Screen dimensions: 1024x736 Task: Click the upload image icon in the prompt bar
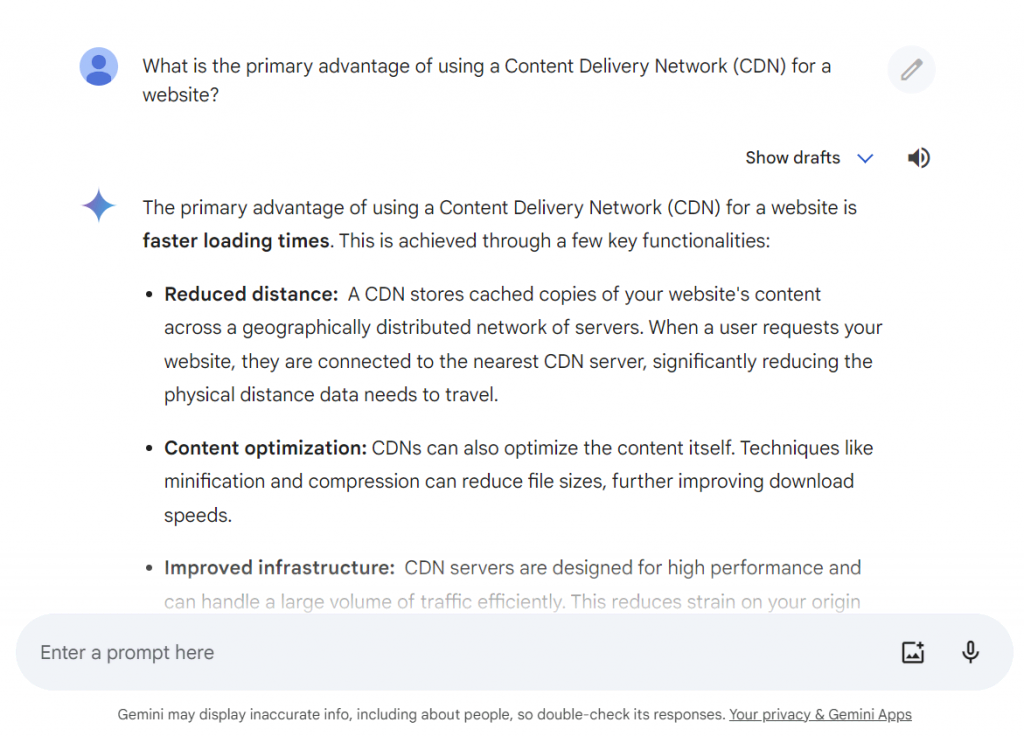coord(913,653)
